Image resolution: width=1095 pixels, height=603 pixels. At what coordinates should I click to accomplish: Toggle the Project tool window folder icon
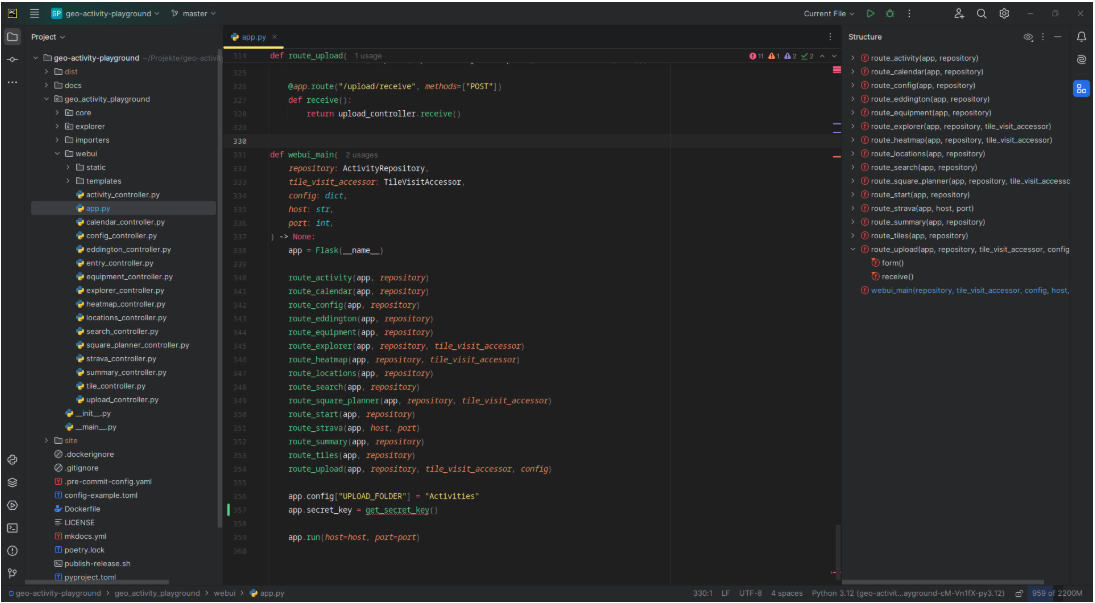pyautogui.click(x=12, y=37)
